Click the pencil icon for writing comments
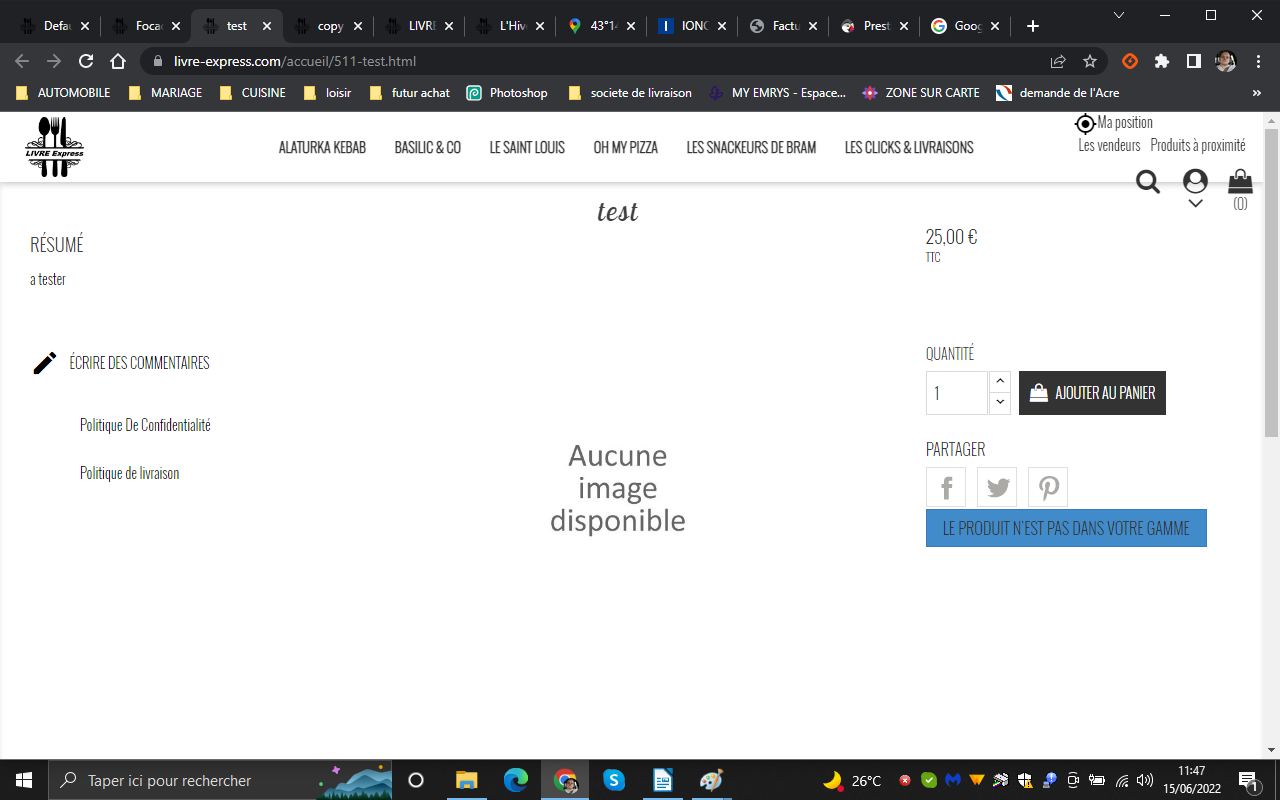Viewport: 1280px width, 800px height. [45, 363]
